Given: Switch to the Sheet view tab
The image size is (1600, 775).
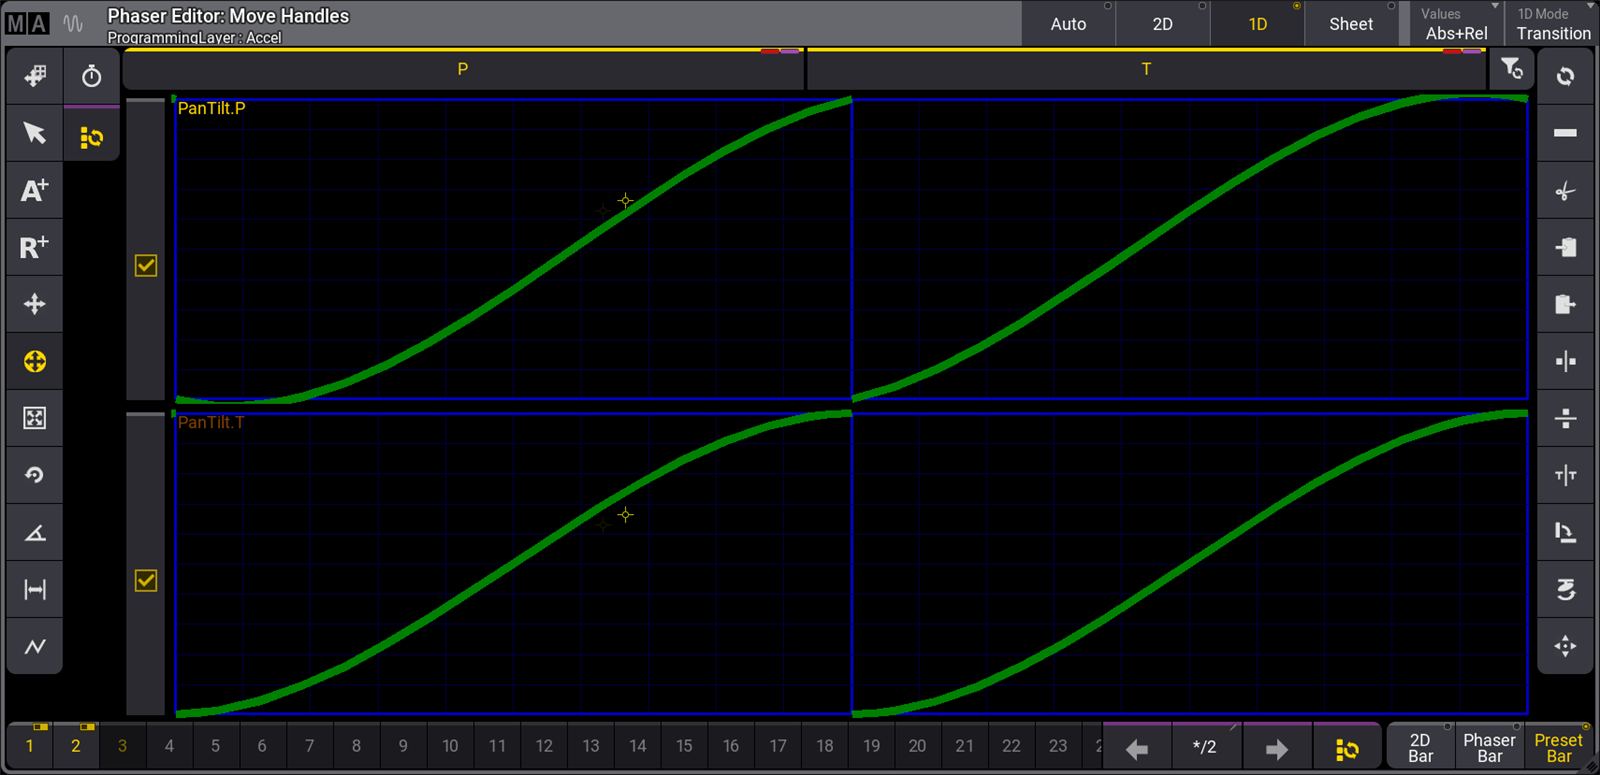Looking at the screenshot, I should point(1350,24).
